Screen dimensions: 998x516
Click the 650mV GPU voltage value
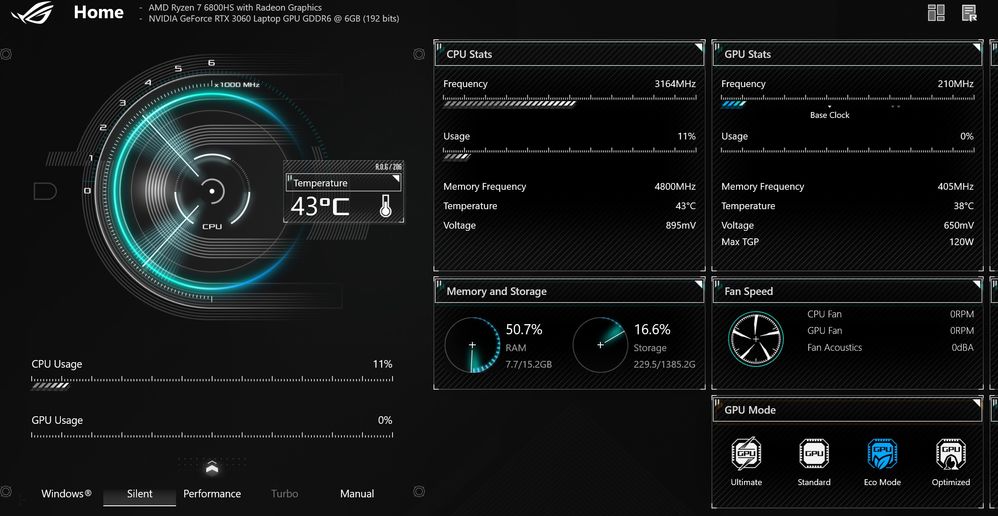[959, 225]
